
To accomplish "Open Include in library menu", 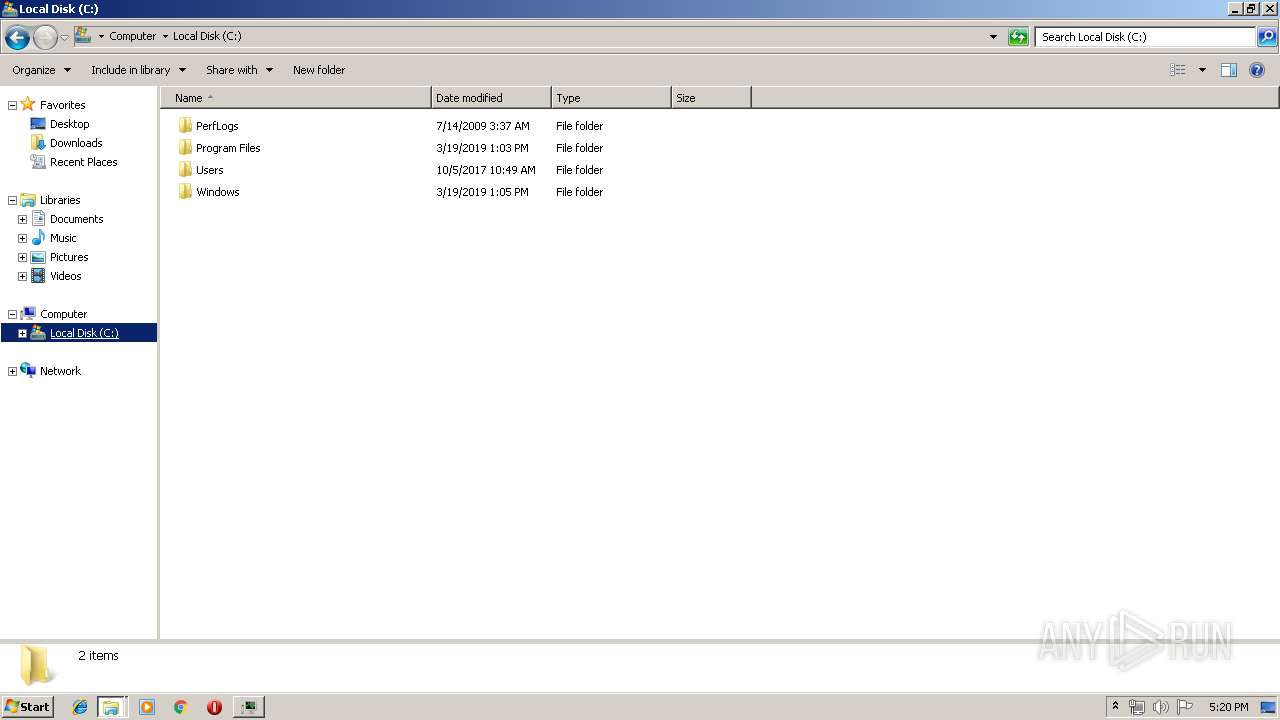I will pyautogui.click(x=138, y=70).
